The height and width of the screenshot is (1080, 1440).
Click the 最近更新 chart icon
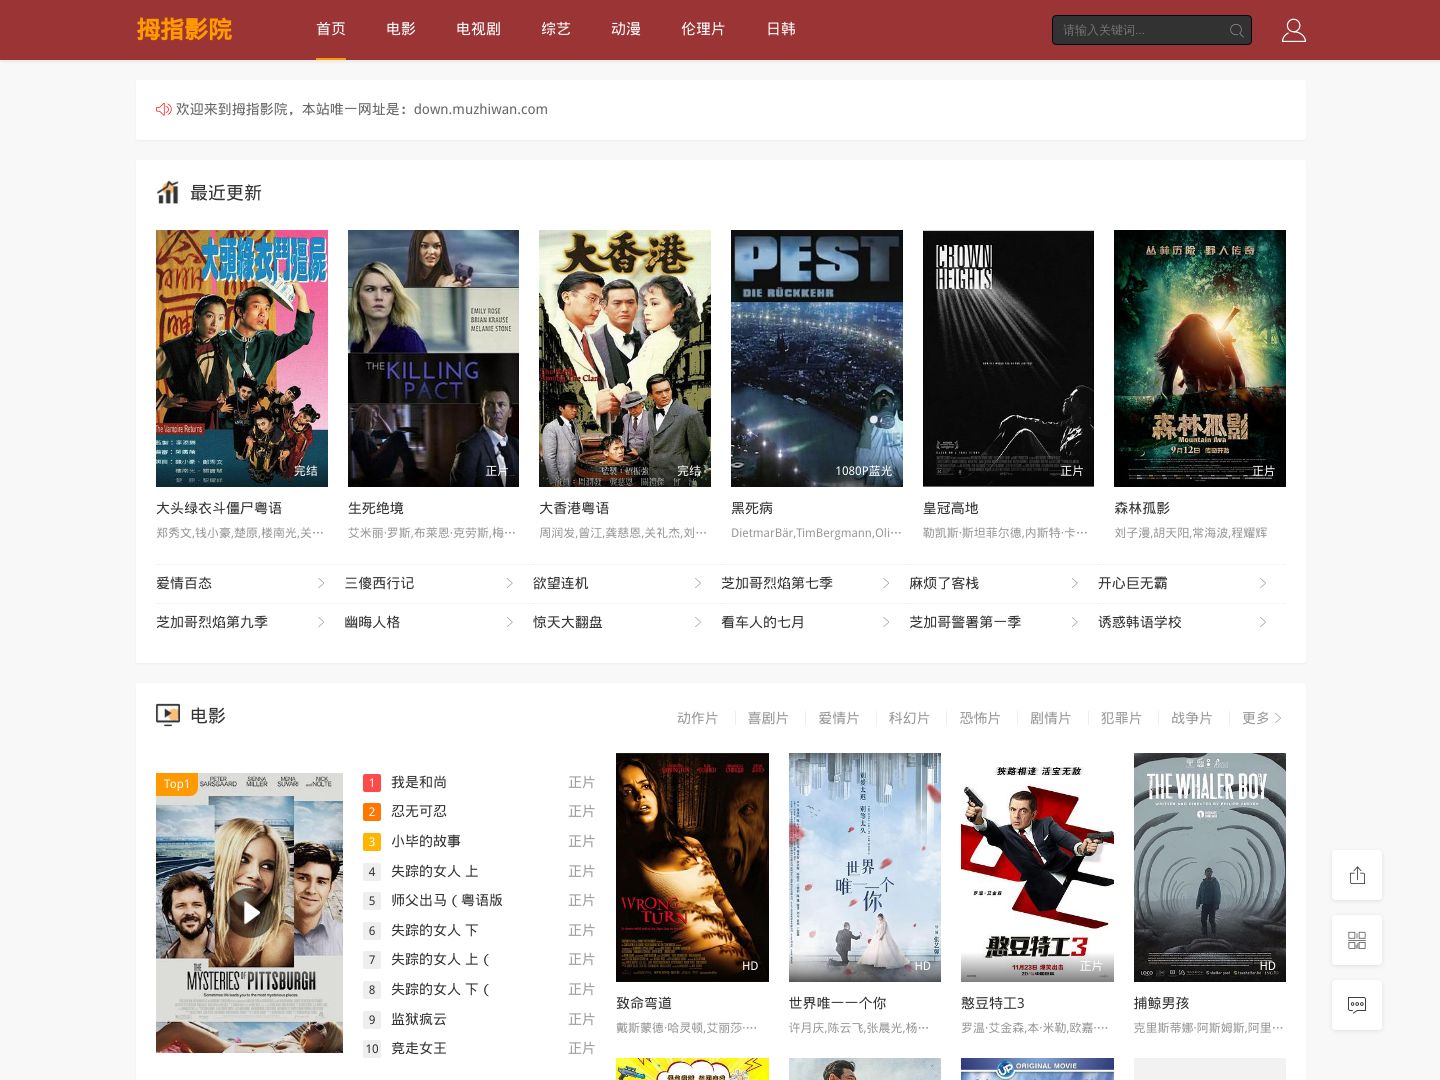(x=167, y=192)
